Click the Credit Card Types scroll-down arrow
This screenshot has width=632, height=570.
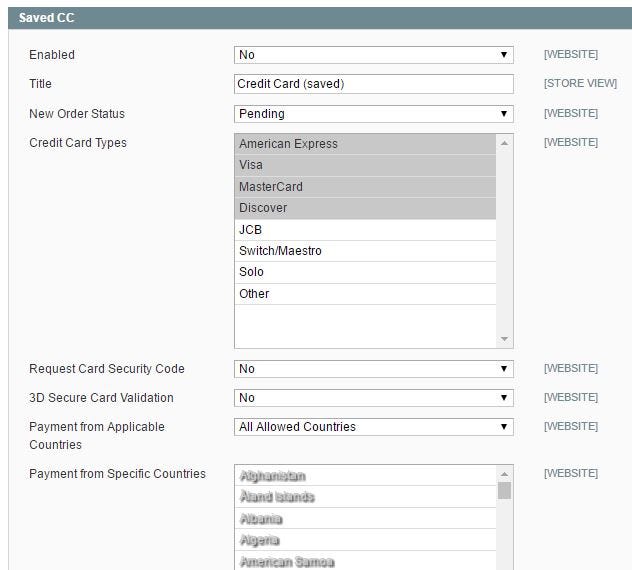pos(504,339)
